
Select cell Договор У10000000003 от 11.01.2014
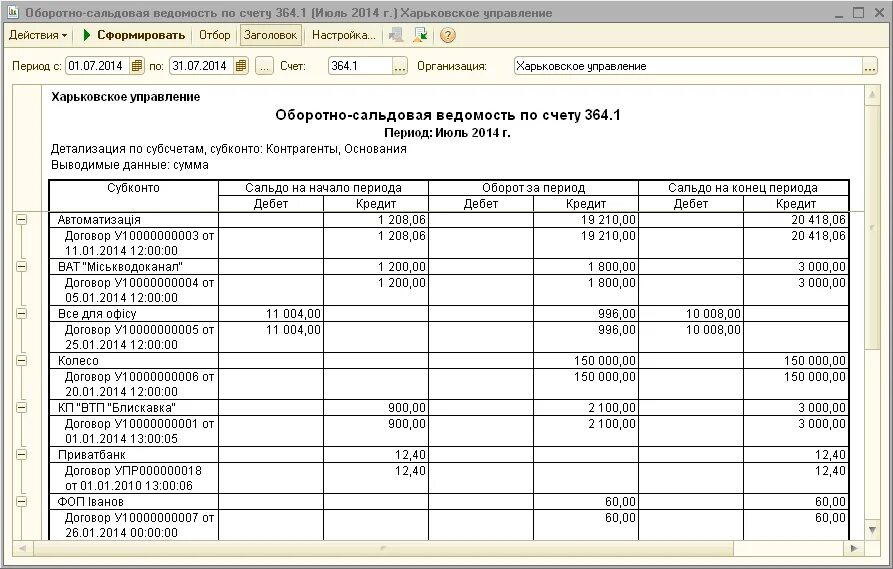tap(134, 243)
